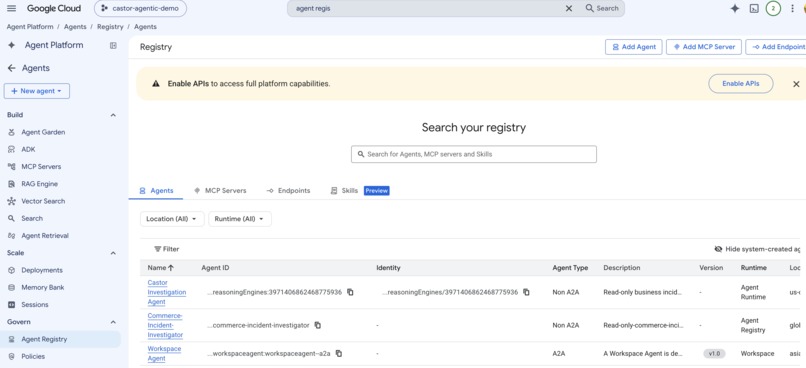Click the warning triangle icon in banner
The height and width of the screenshot is (368, 806).
pyautogui.click(x=156, y=83)
